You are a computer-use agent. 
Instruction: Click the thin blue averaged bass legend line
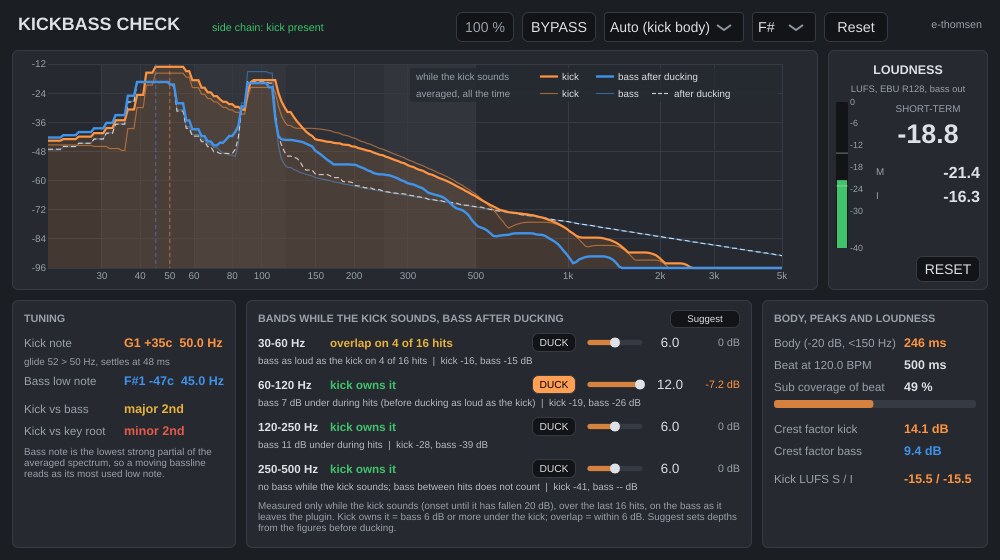(605, 94)
